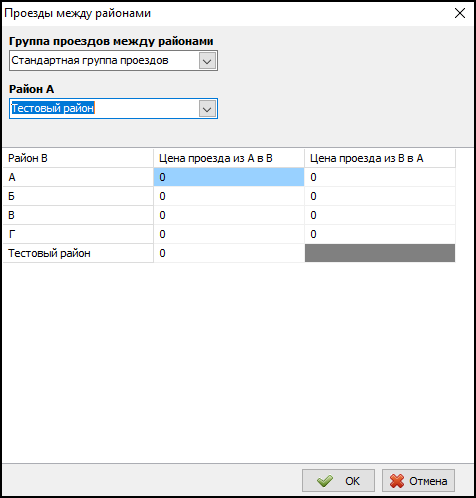476x498 pixels.
Task: Click the Район В column header
Action: click(78, 158)
